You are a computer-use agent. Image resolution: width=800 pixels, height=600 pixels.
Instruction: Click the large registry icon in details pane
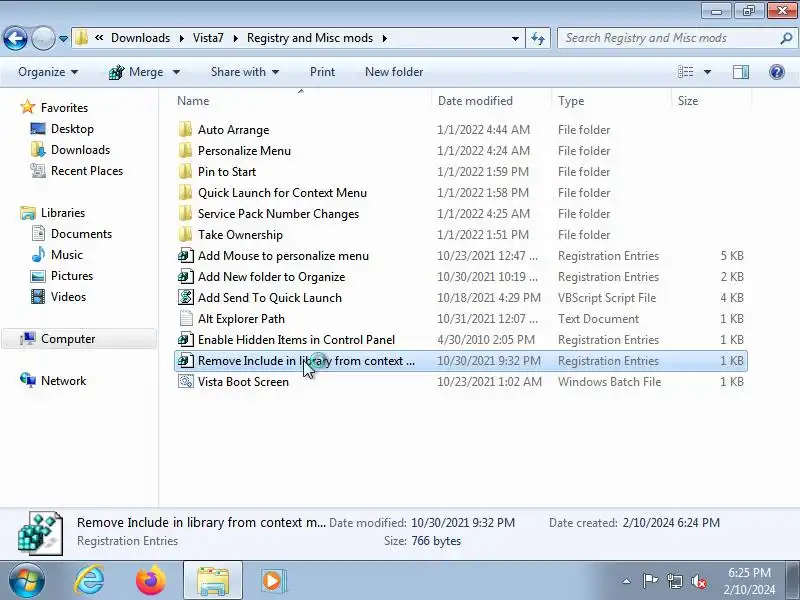40,533
